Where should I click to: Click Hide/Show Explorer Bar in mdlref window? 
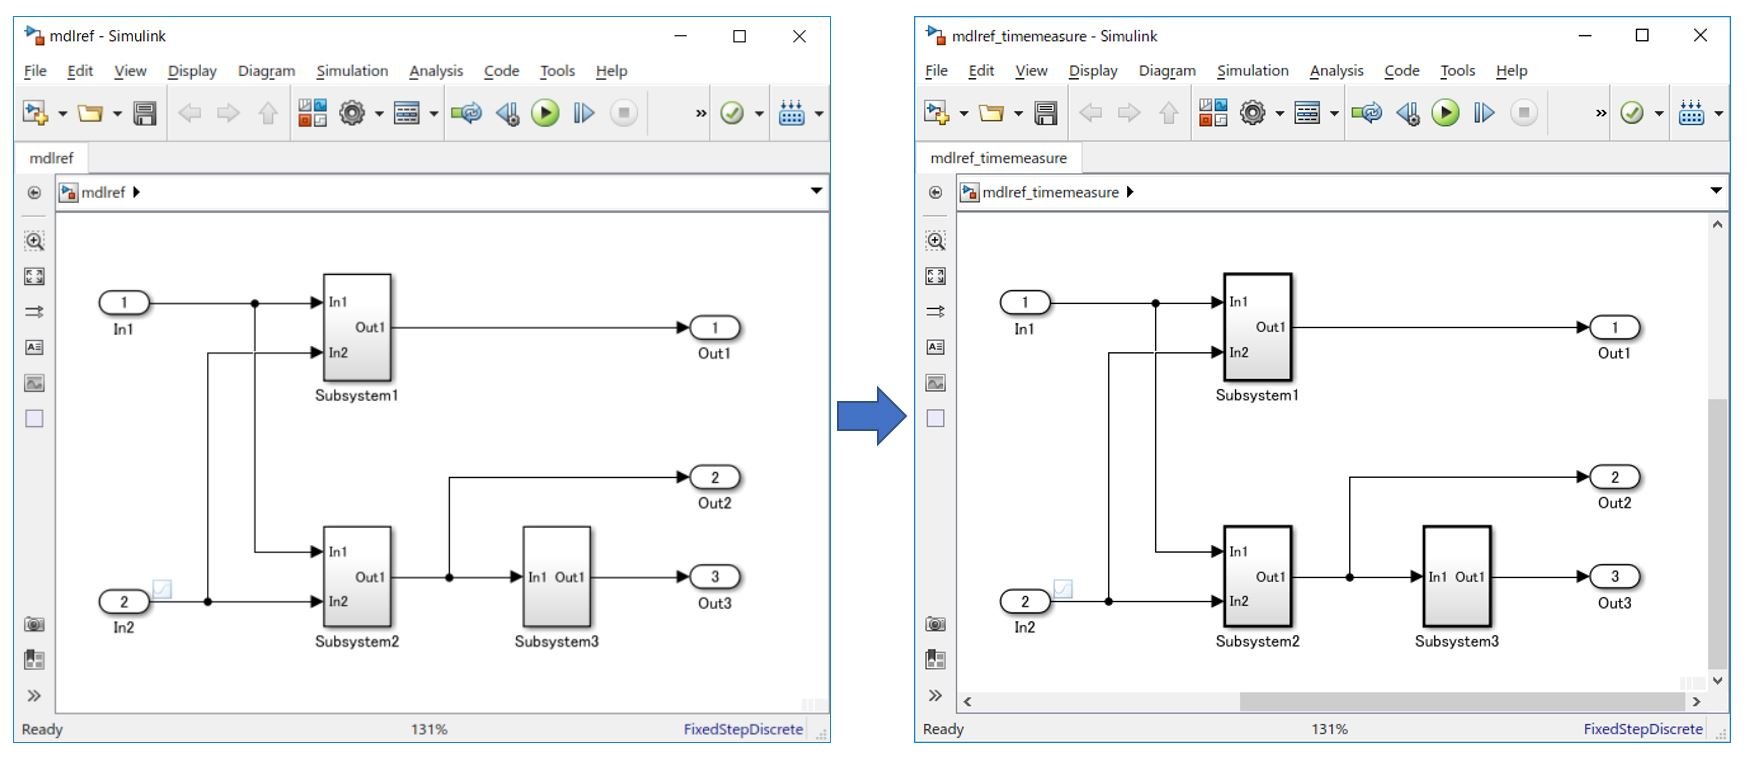[34, 192]
